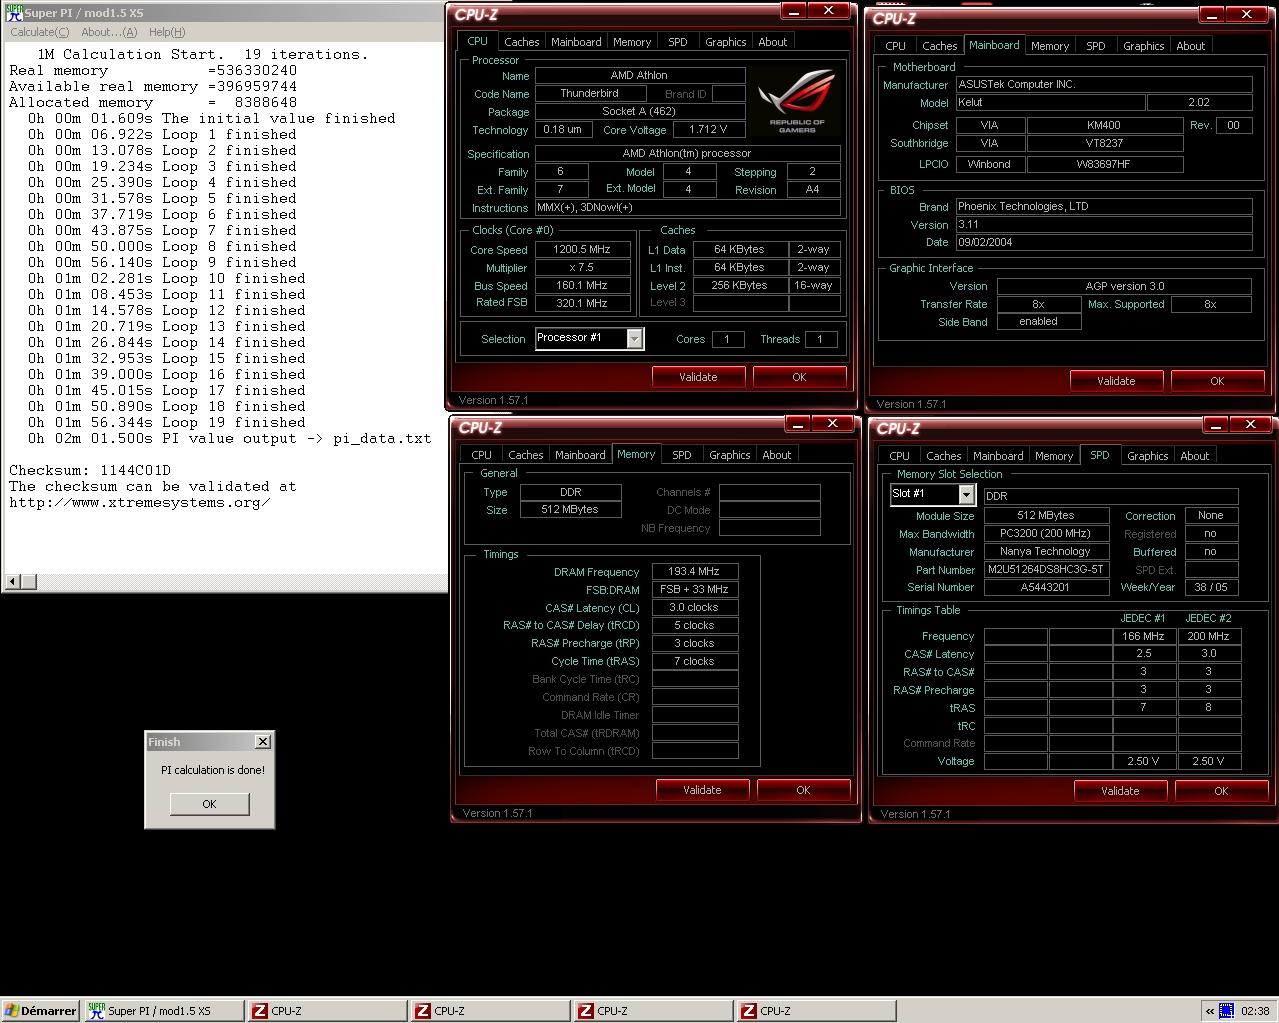1279x1023 pixels.
Task: Select SPD tab in Memory window
Action: 682,455
